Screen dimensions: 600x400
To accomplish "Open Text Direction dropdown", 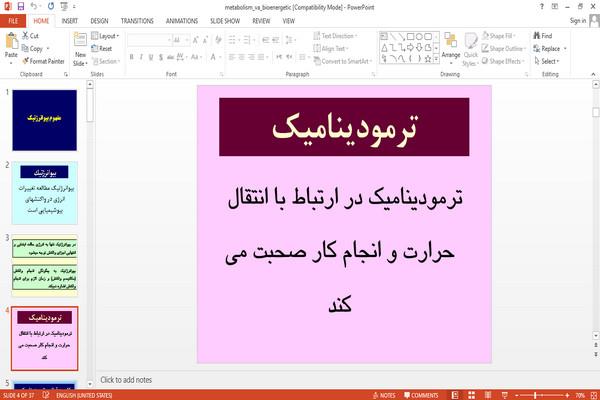I will click(335, 36).
